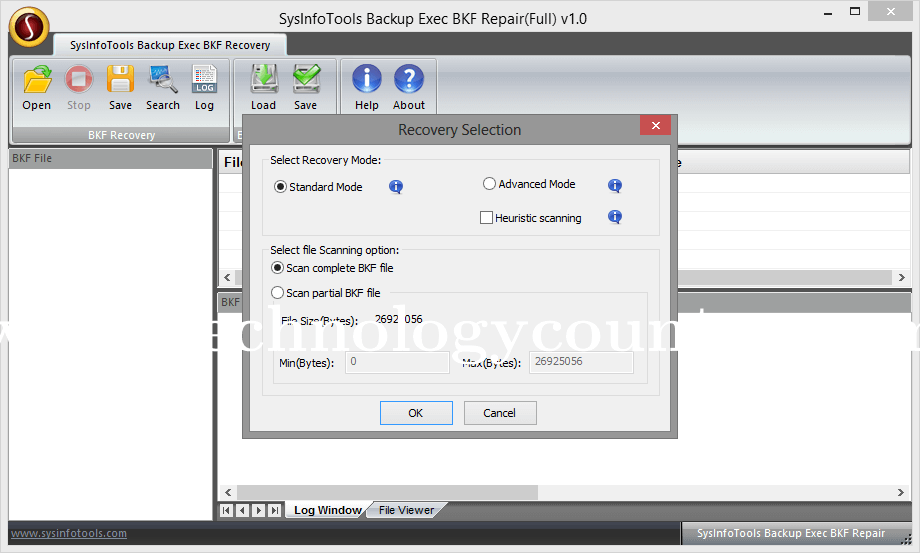Click the Cancel button in dialog
Image resolution: width=920 pixels, height=553 pixels.
[x=500, y=413]
